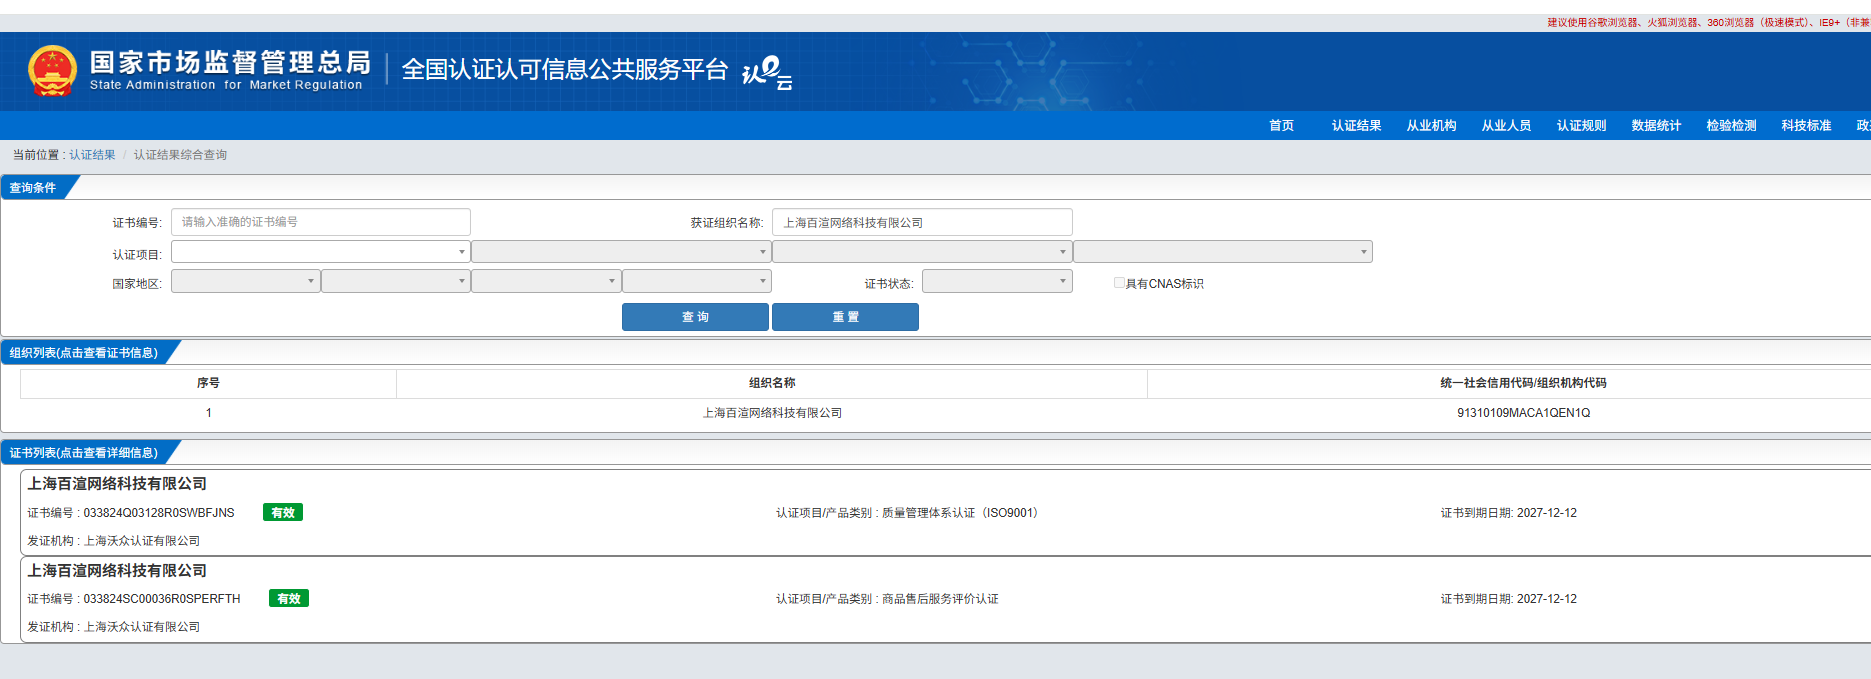Click the 重置 reset button
The image size is (1871, 679).
[x=845, y=317]
